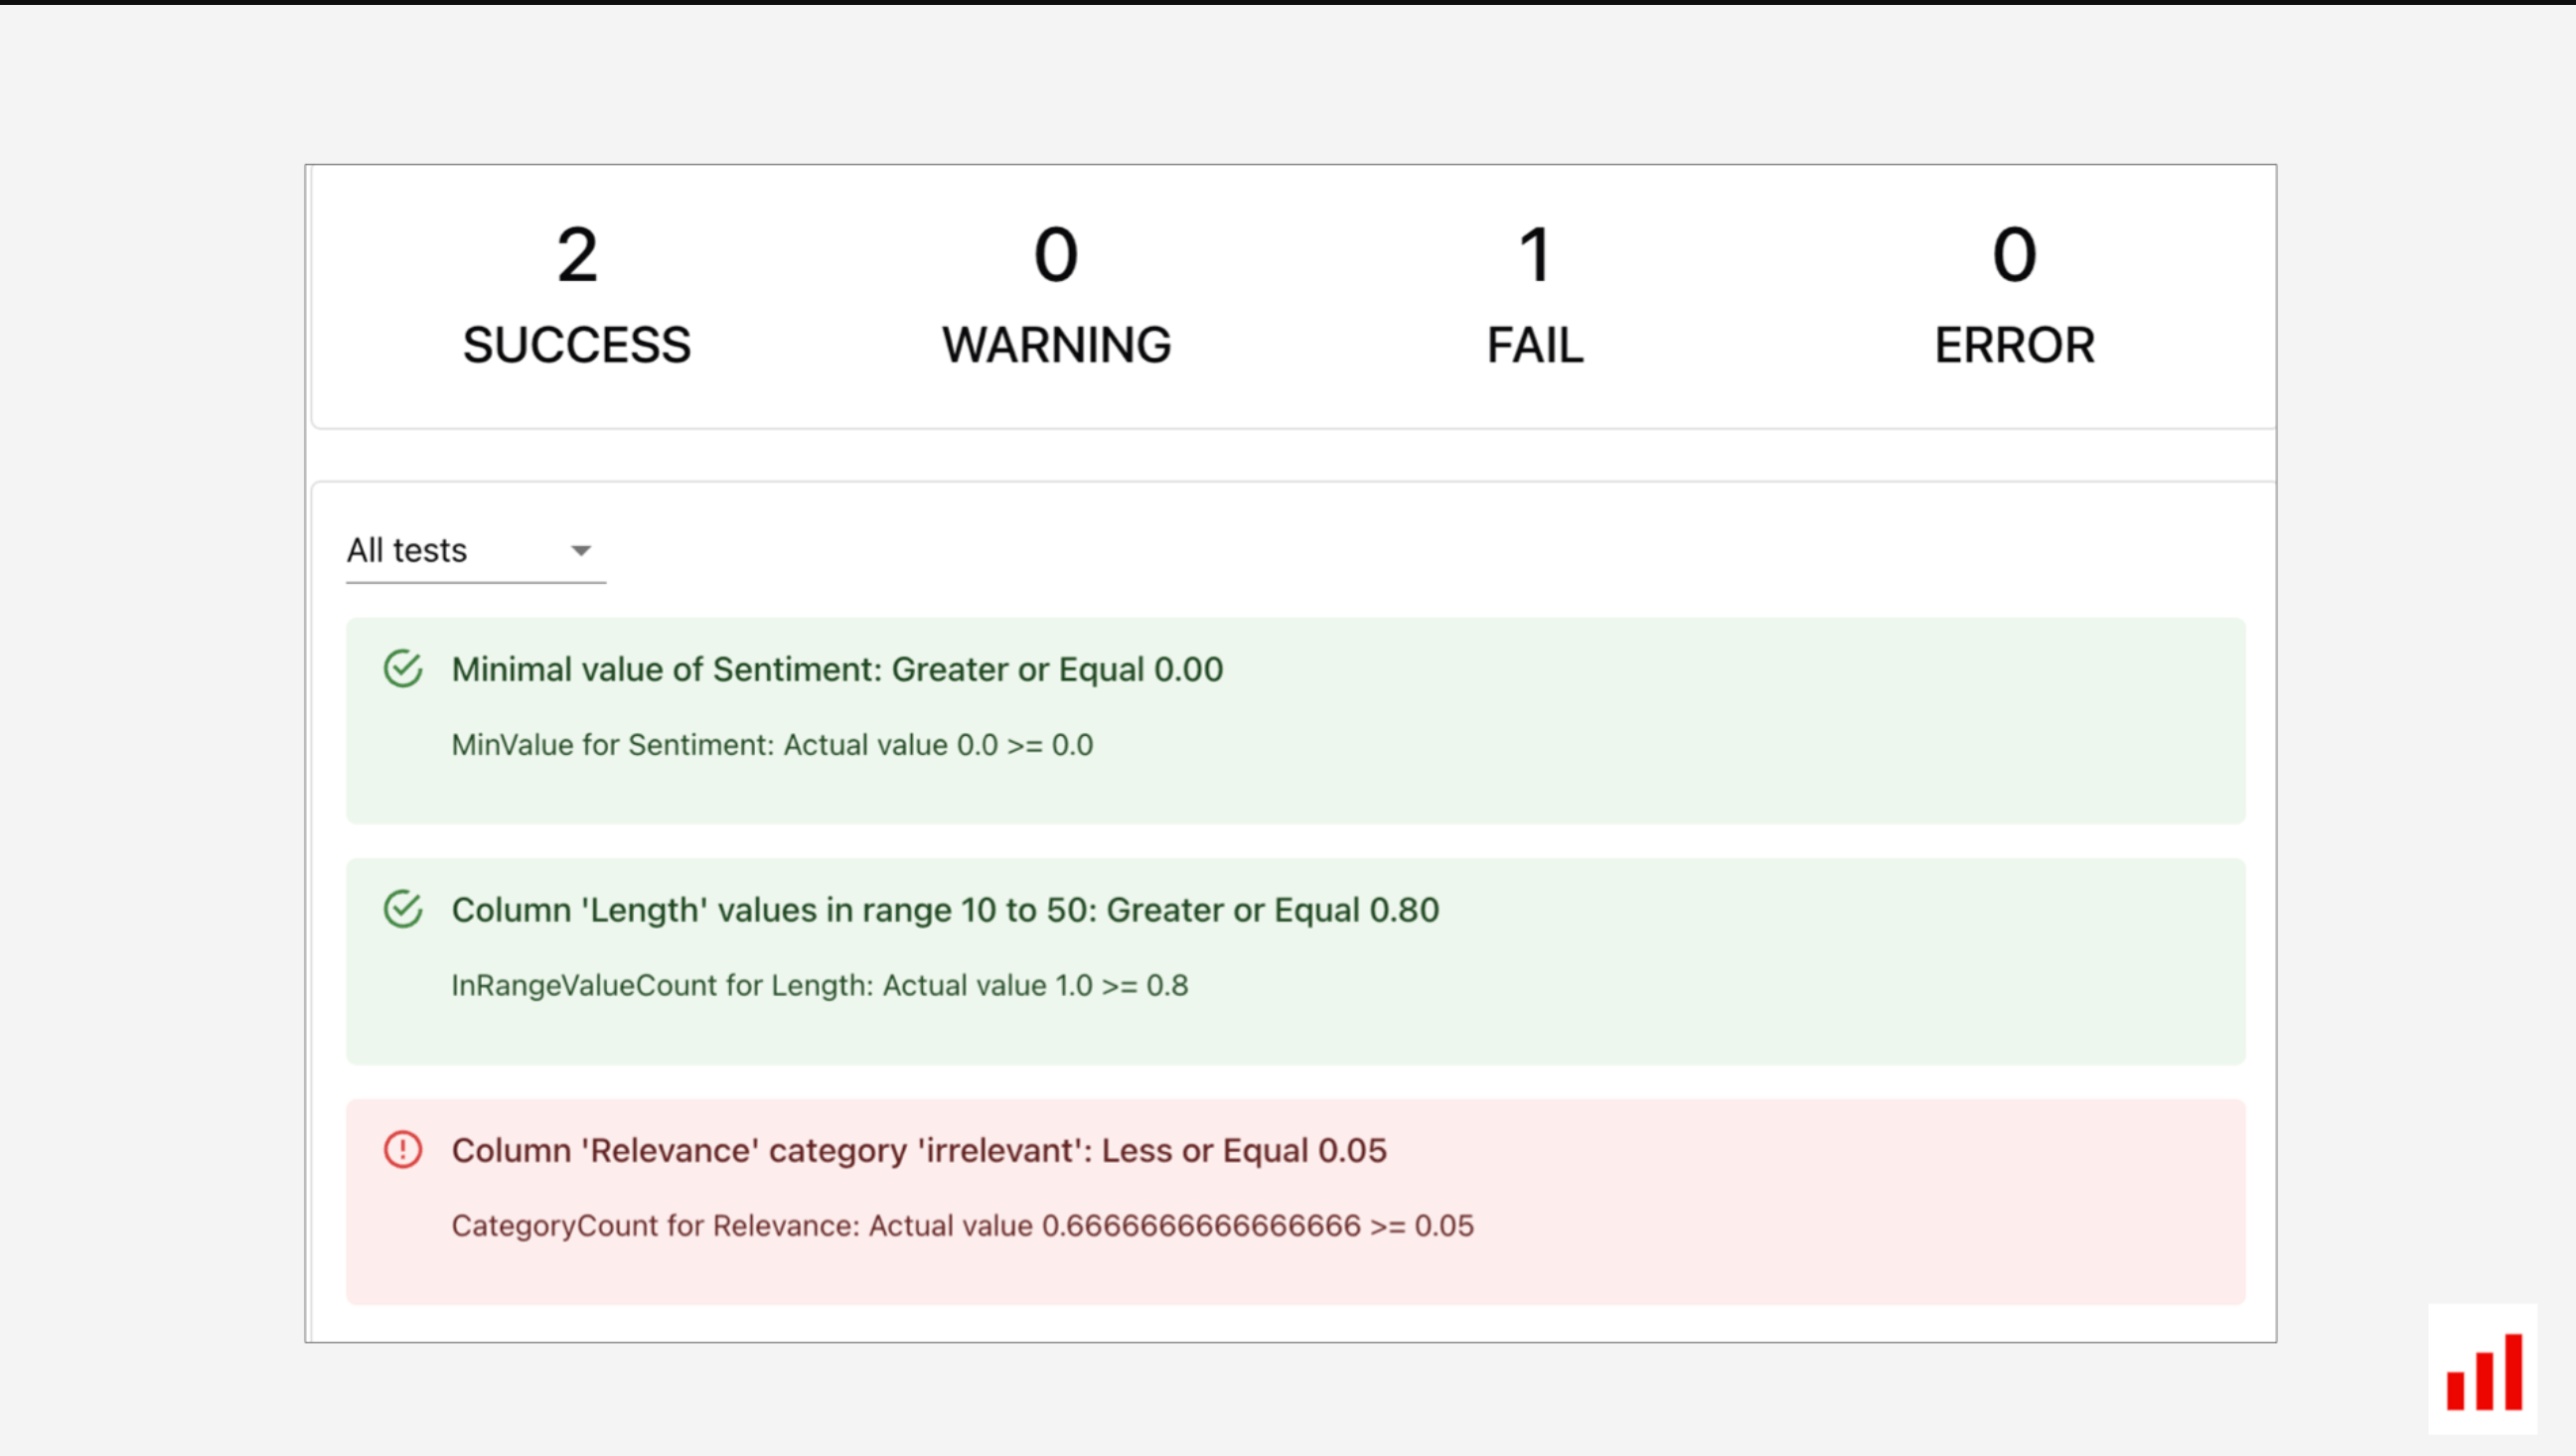
Task: Click the red bar chart logo icon
Action: click(x=2484, y=1370)
